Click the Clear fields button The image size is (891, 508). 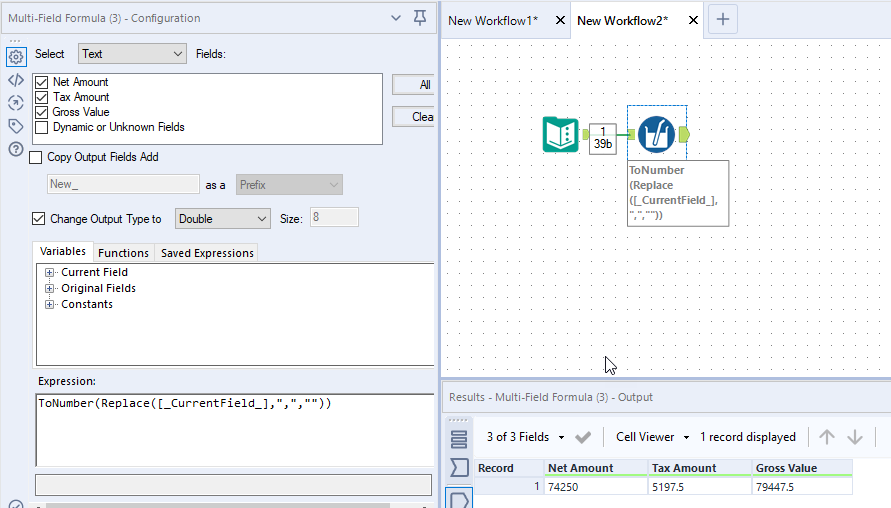click(414, 117)
